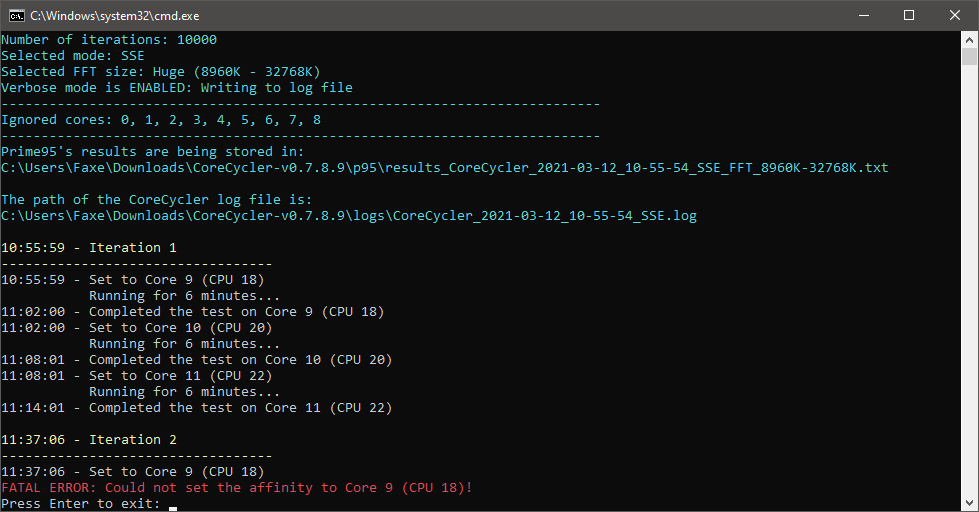Open the cmd.exe system menu icon

pyautogui.click(x=16, y=16)
